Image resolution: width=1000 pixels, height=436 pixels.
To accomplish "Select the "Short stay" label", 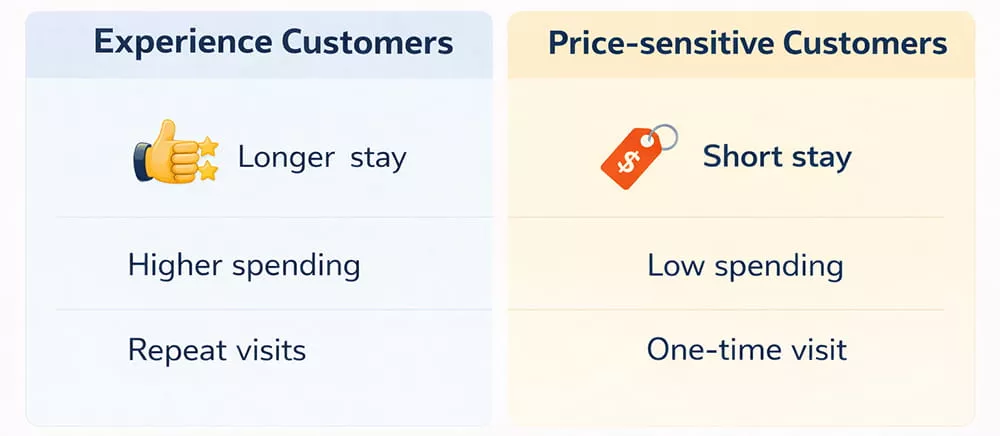I will (777, 157).
